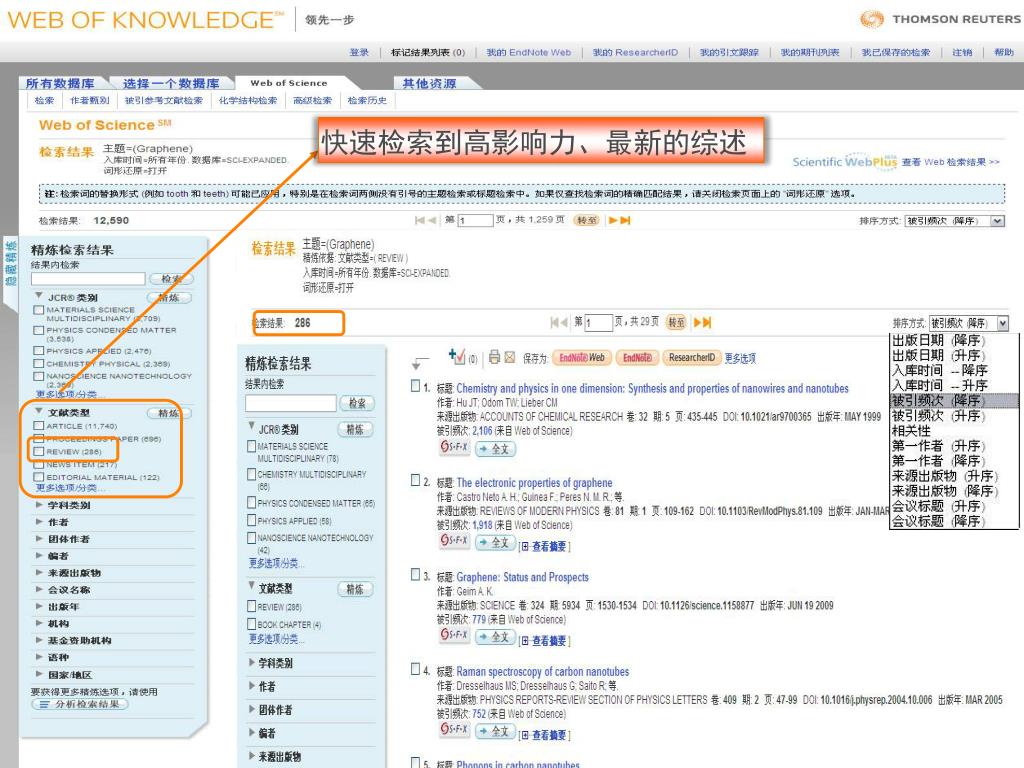This screenshot has height=768, width=1024.
Task: Check Editorial Material (122)
Action: [x=39, y=477]
